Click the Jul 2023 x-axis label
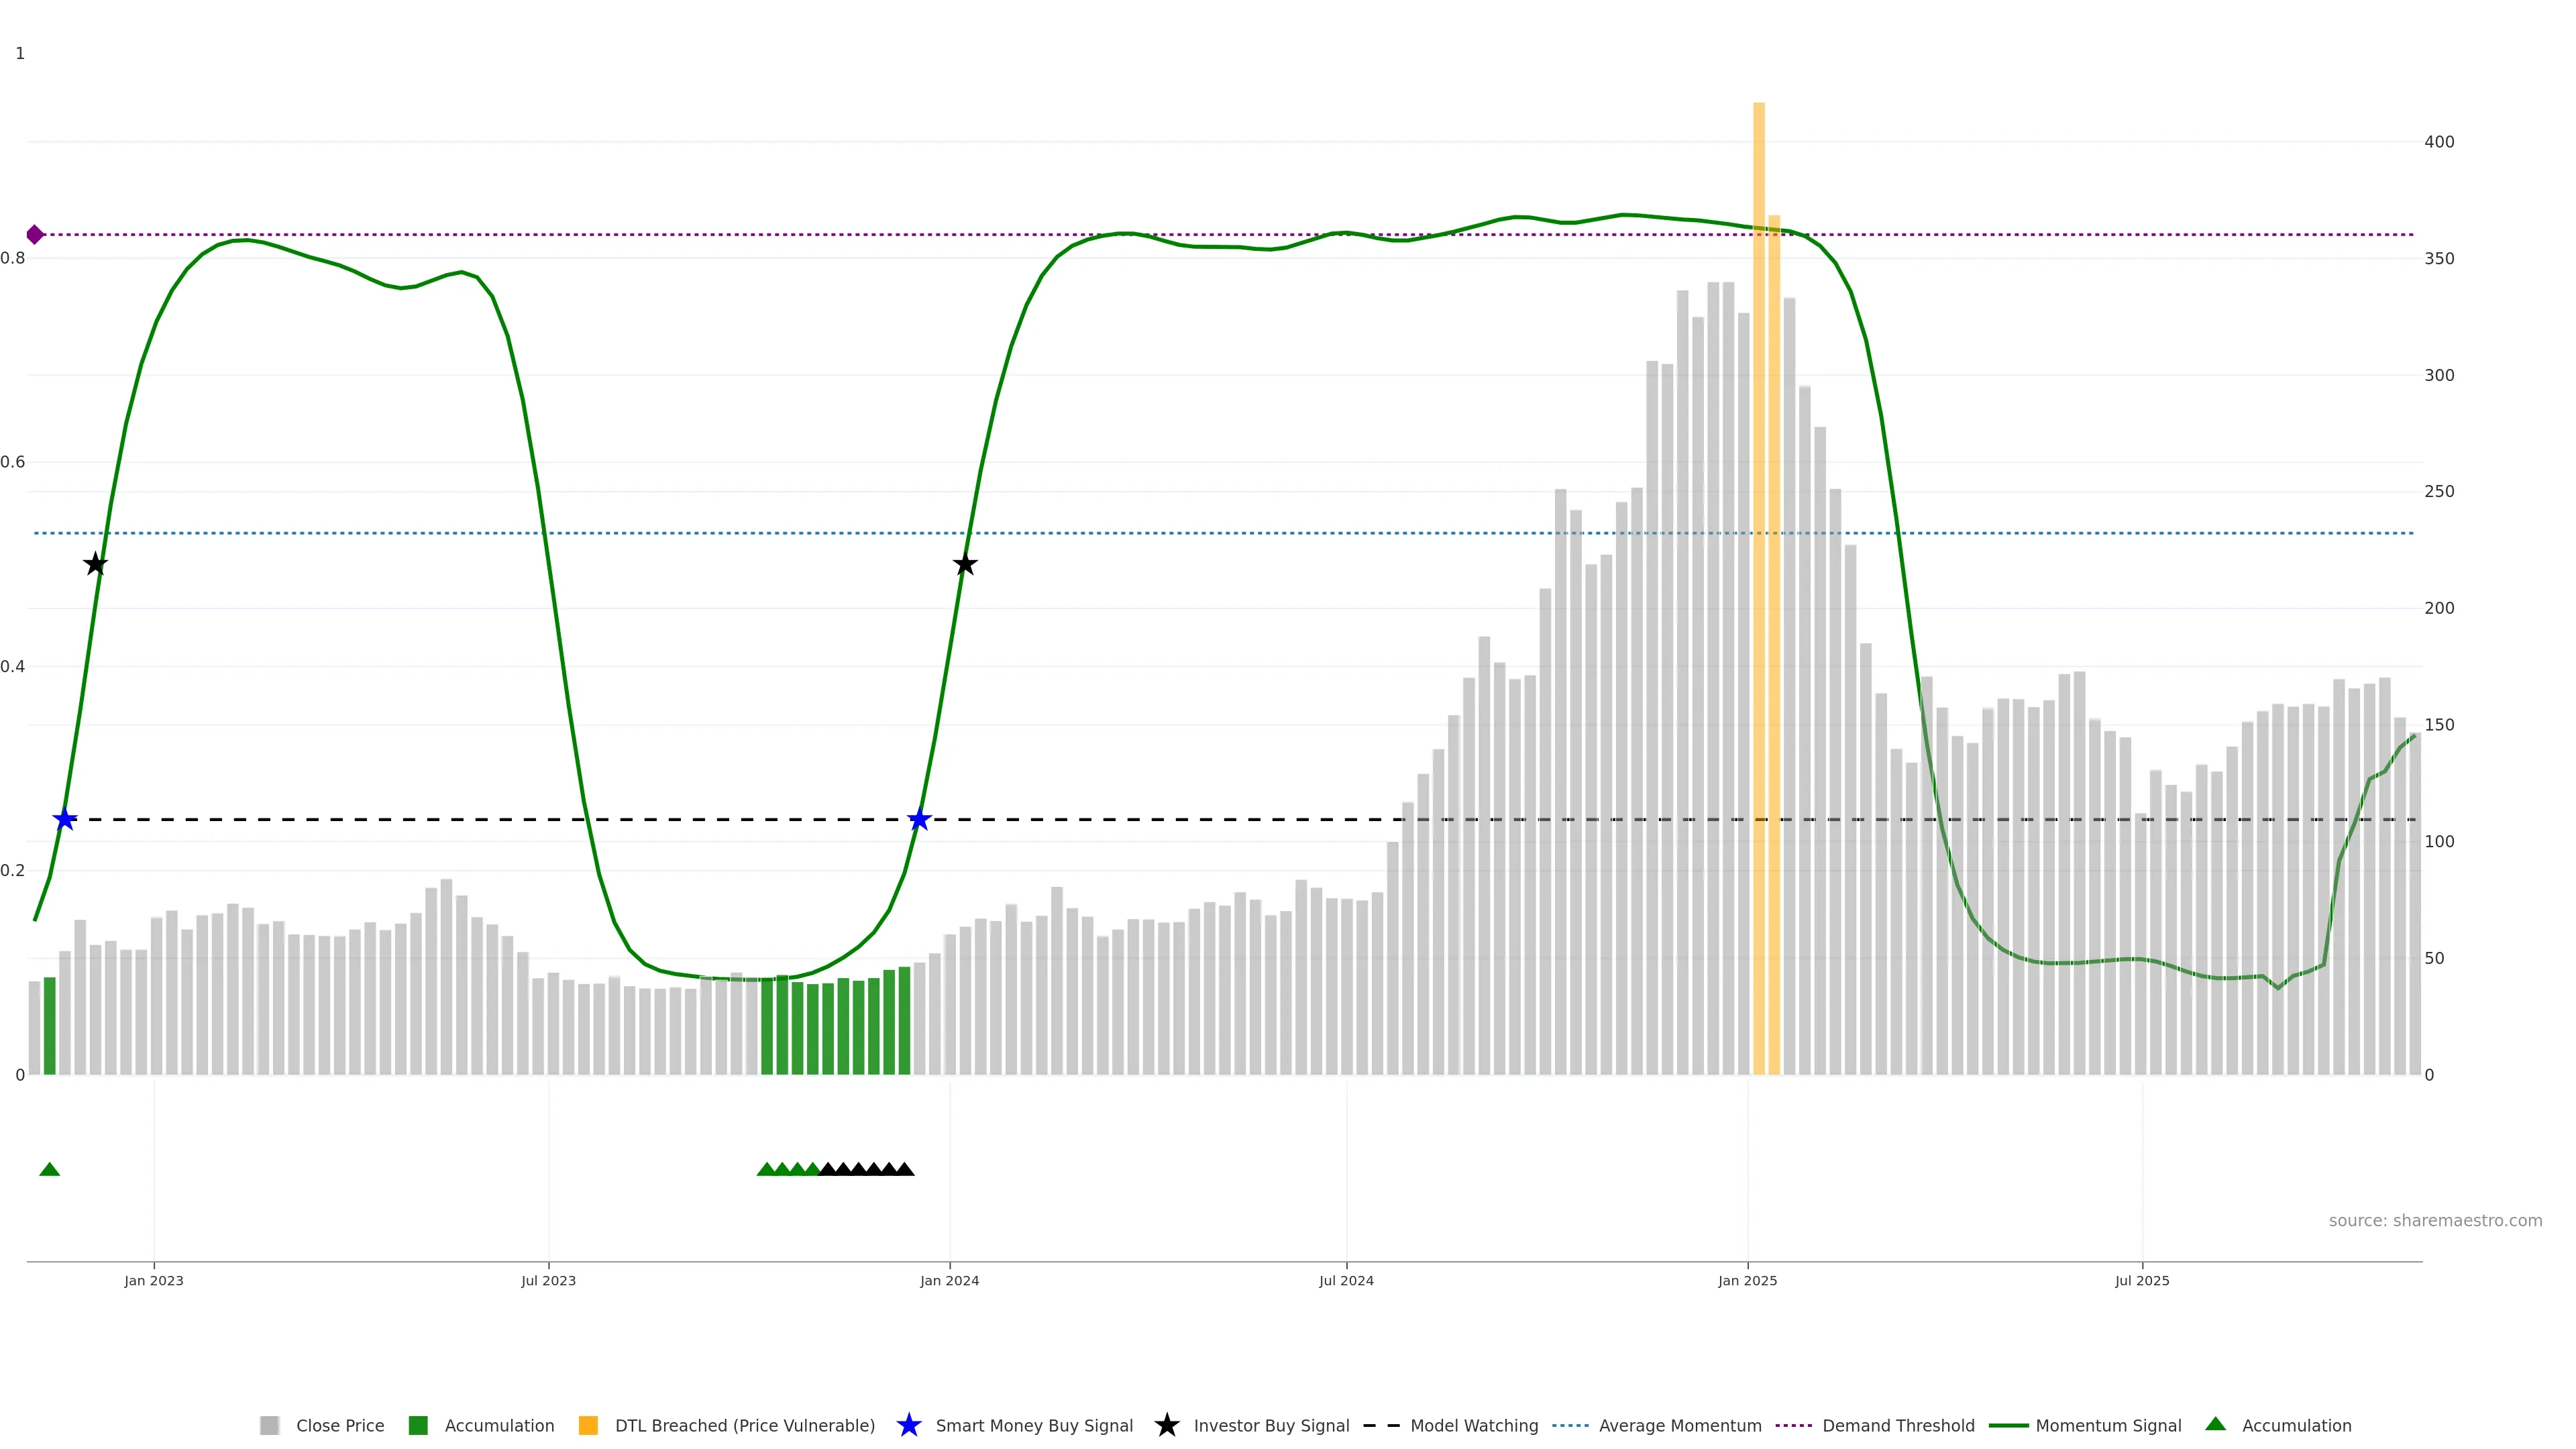2576x1449 pixels. [x=548, y=1281]
